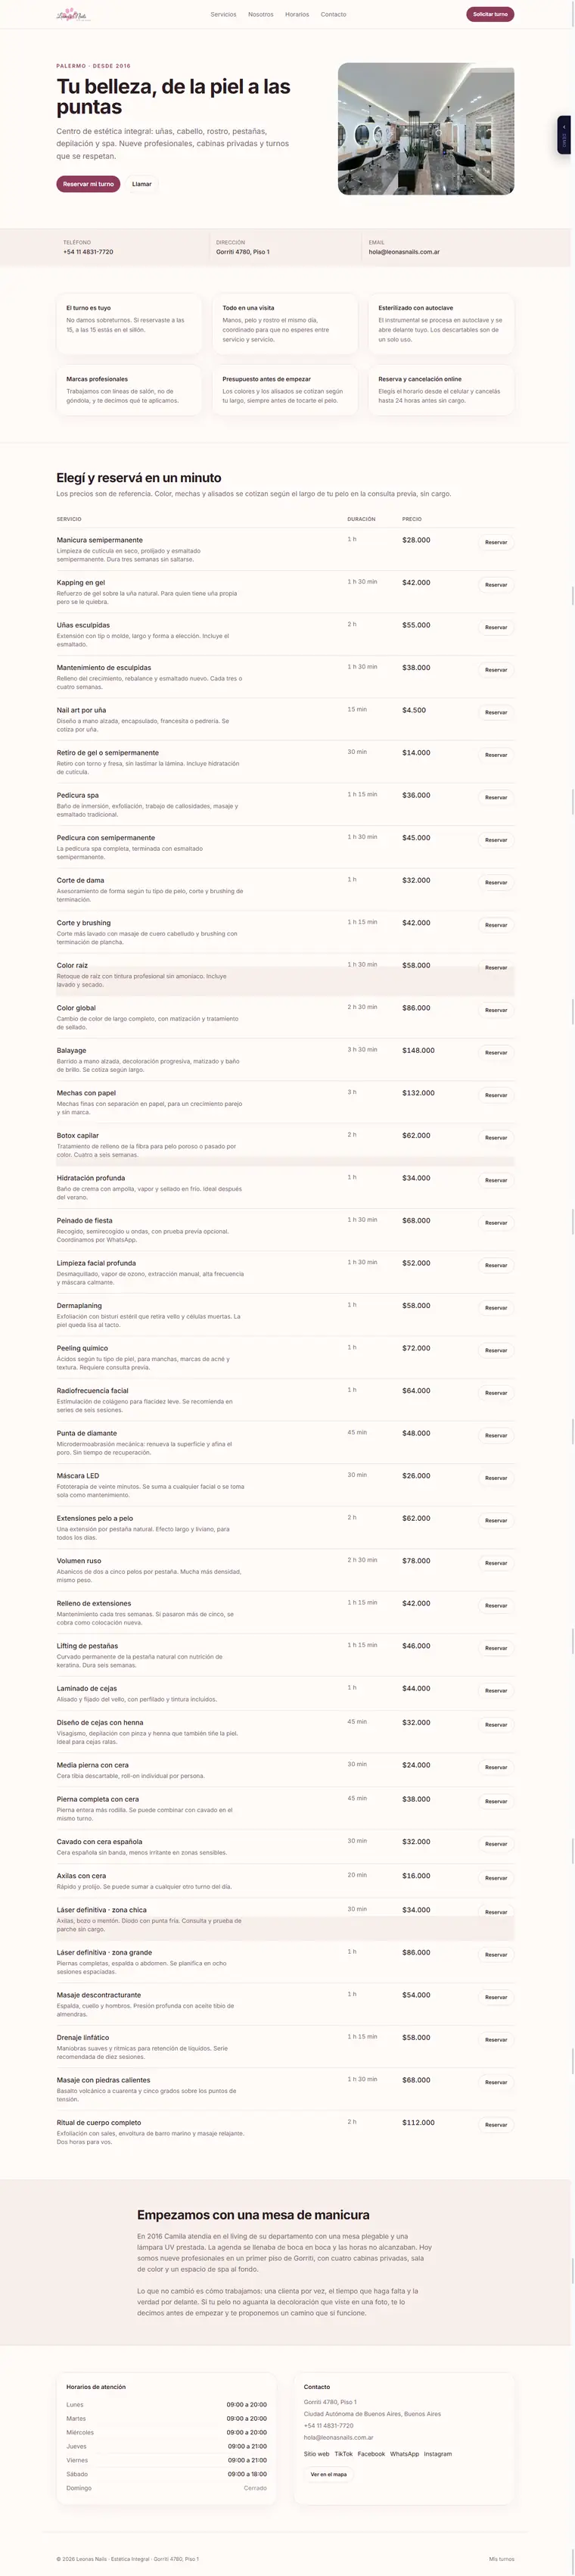Open the WhatsApp link in Contacto

coord(405,2453)
